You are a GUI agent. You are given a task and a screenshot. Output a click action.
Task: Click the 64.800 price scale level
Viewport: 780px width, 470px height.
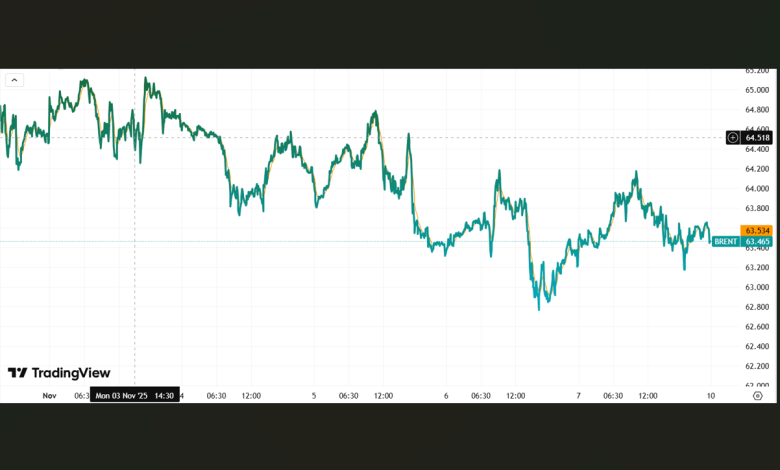757,110
